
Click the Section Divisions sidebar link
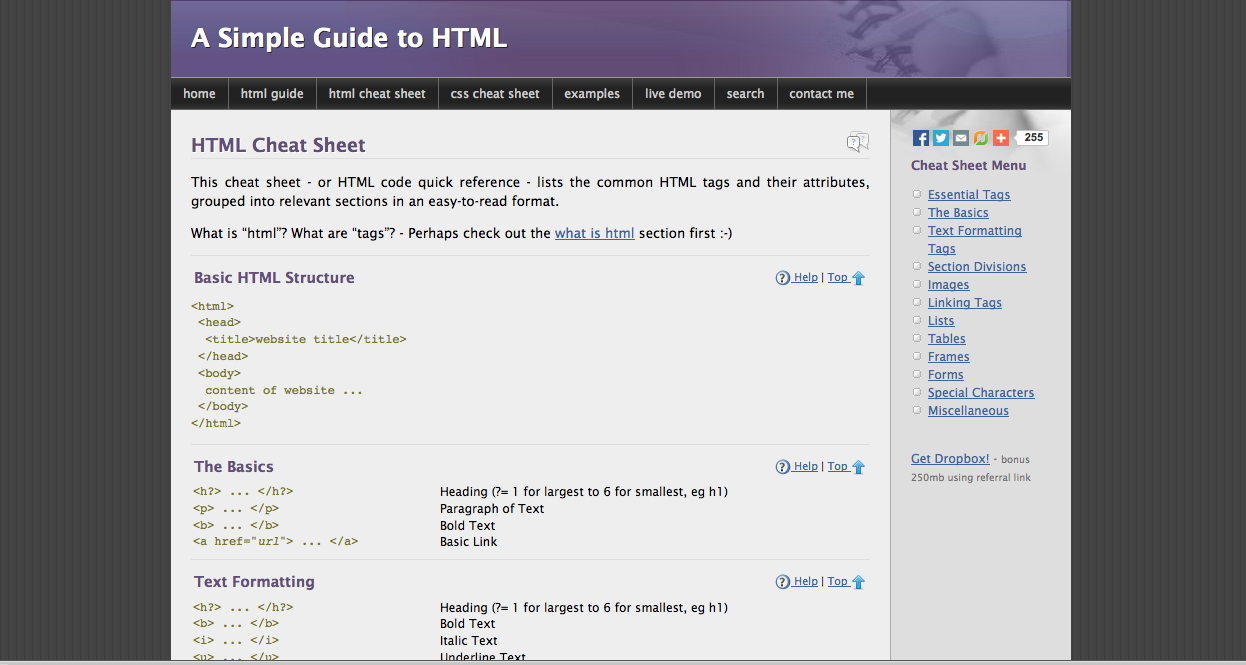click(x=977, y=267)
